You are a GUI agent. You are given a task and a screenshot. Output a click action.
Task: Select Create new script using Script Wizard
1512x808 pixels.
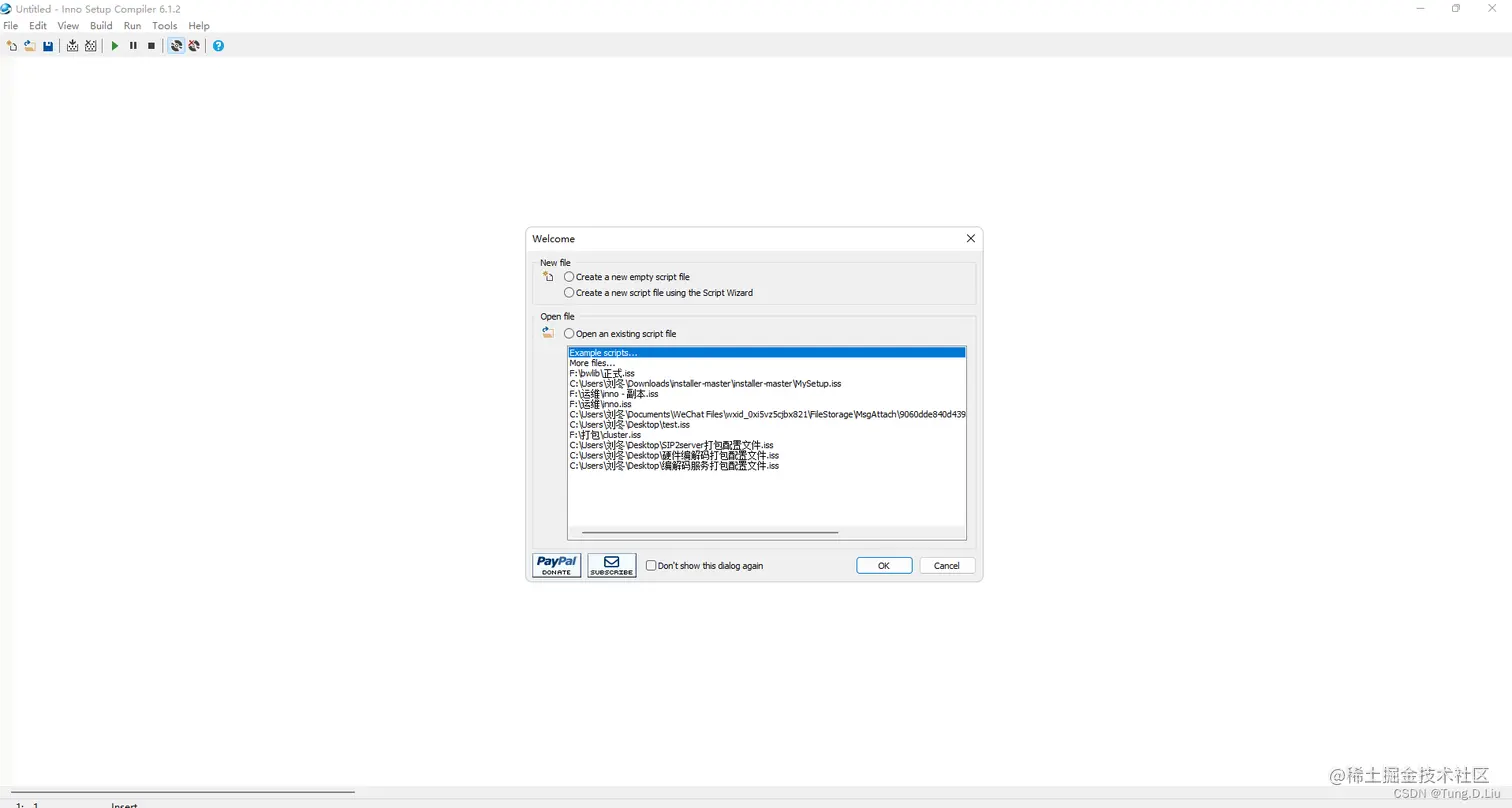(659, 293)
